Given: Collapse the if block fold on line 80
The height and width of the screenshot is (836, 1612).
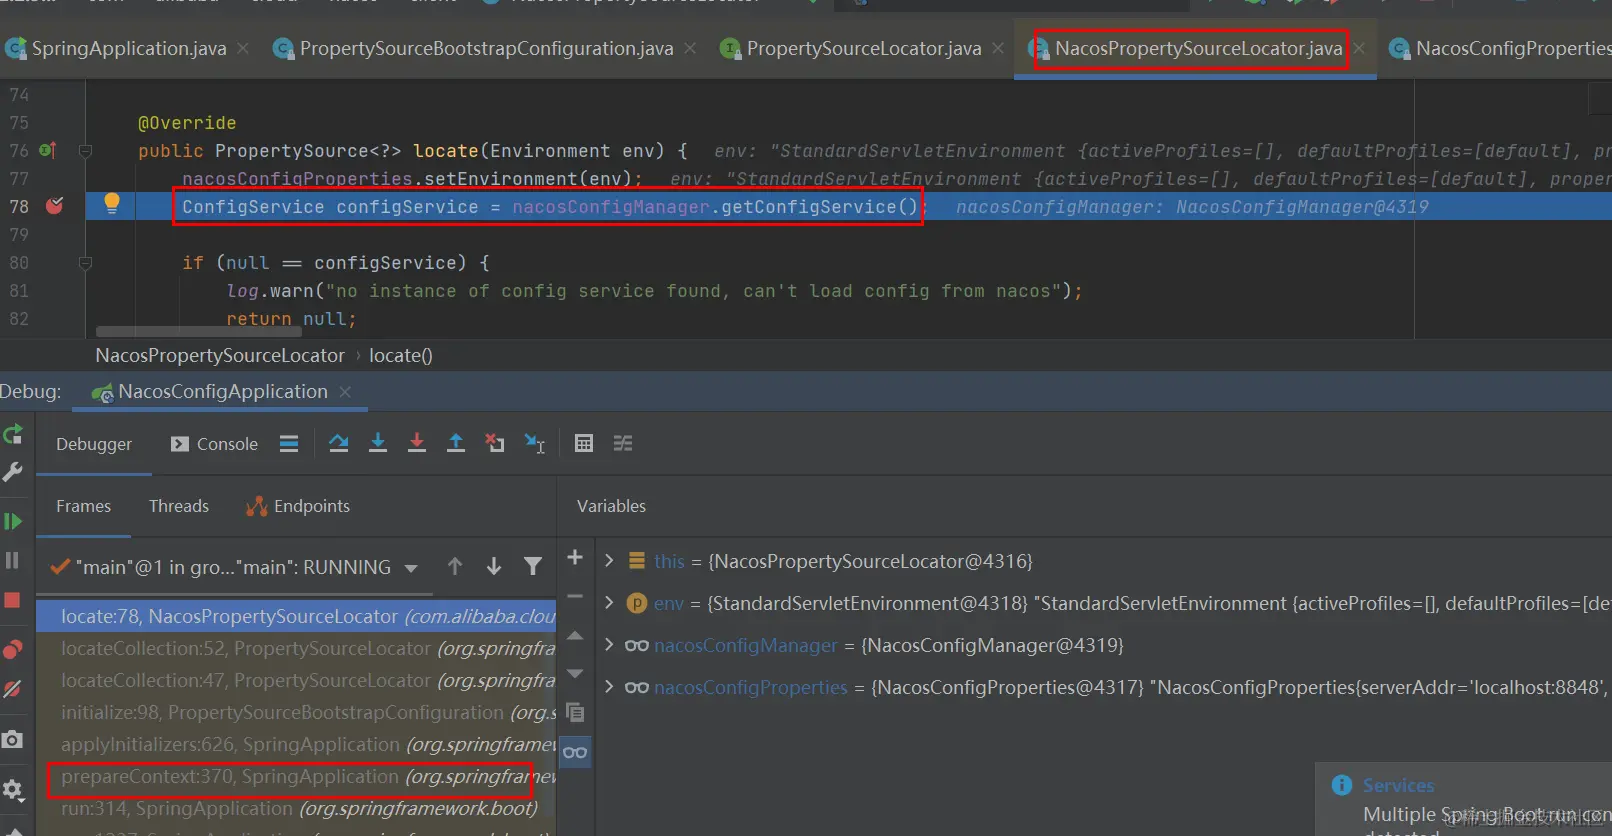Looking at the screenshot, I should point(85,263).
